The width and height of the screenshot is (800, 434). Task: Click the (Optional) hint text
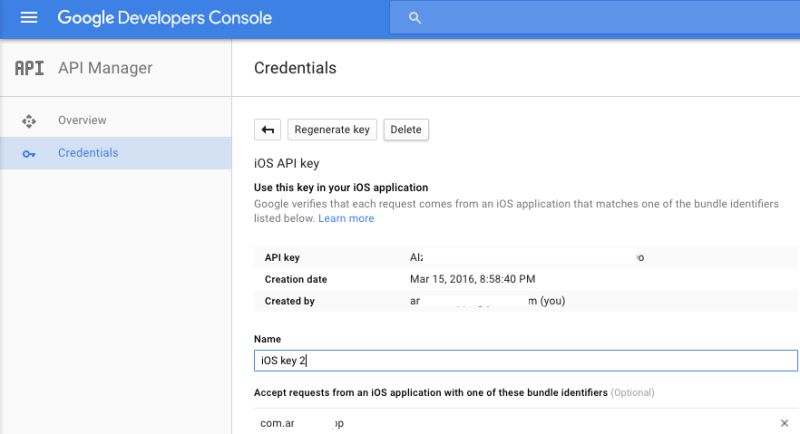click(x=632, y=393)
